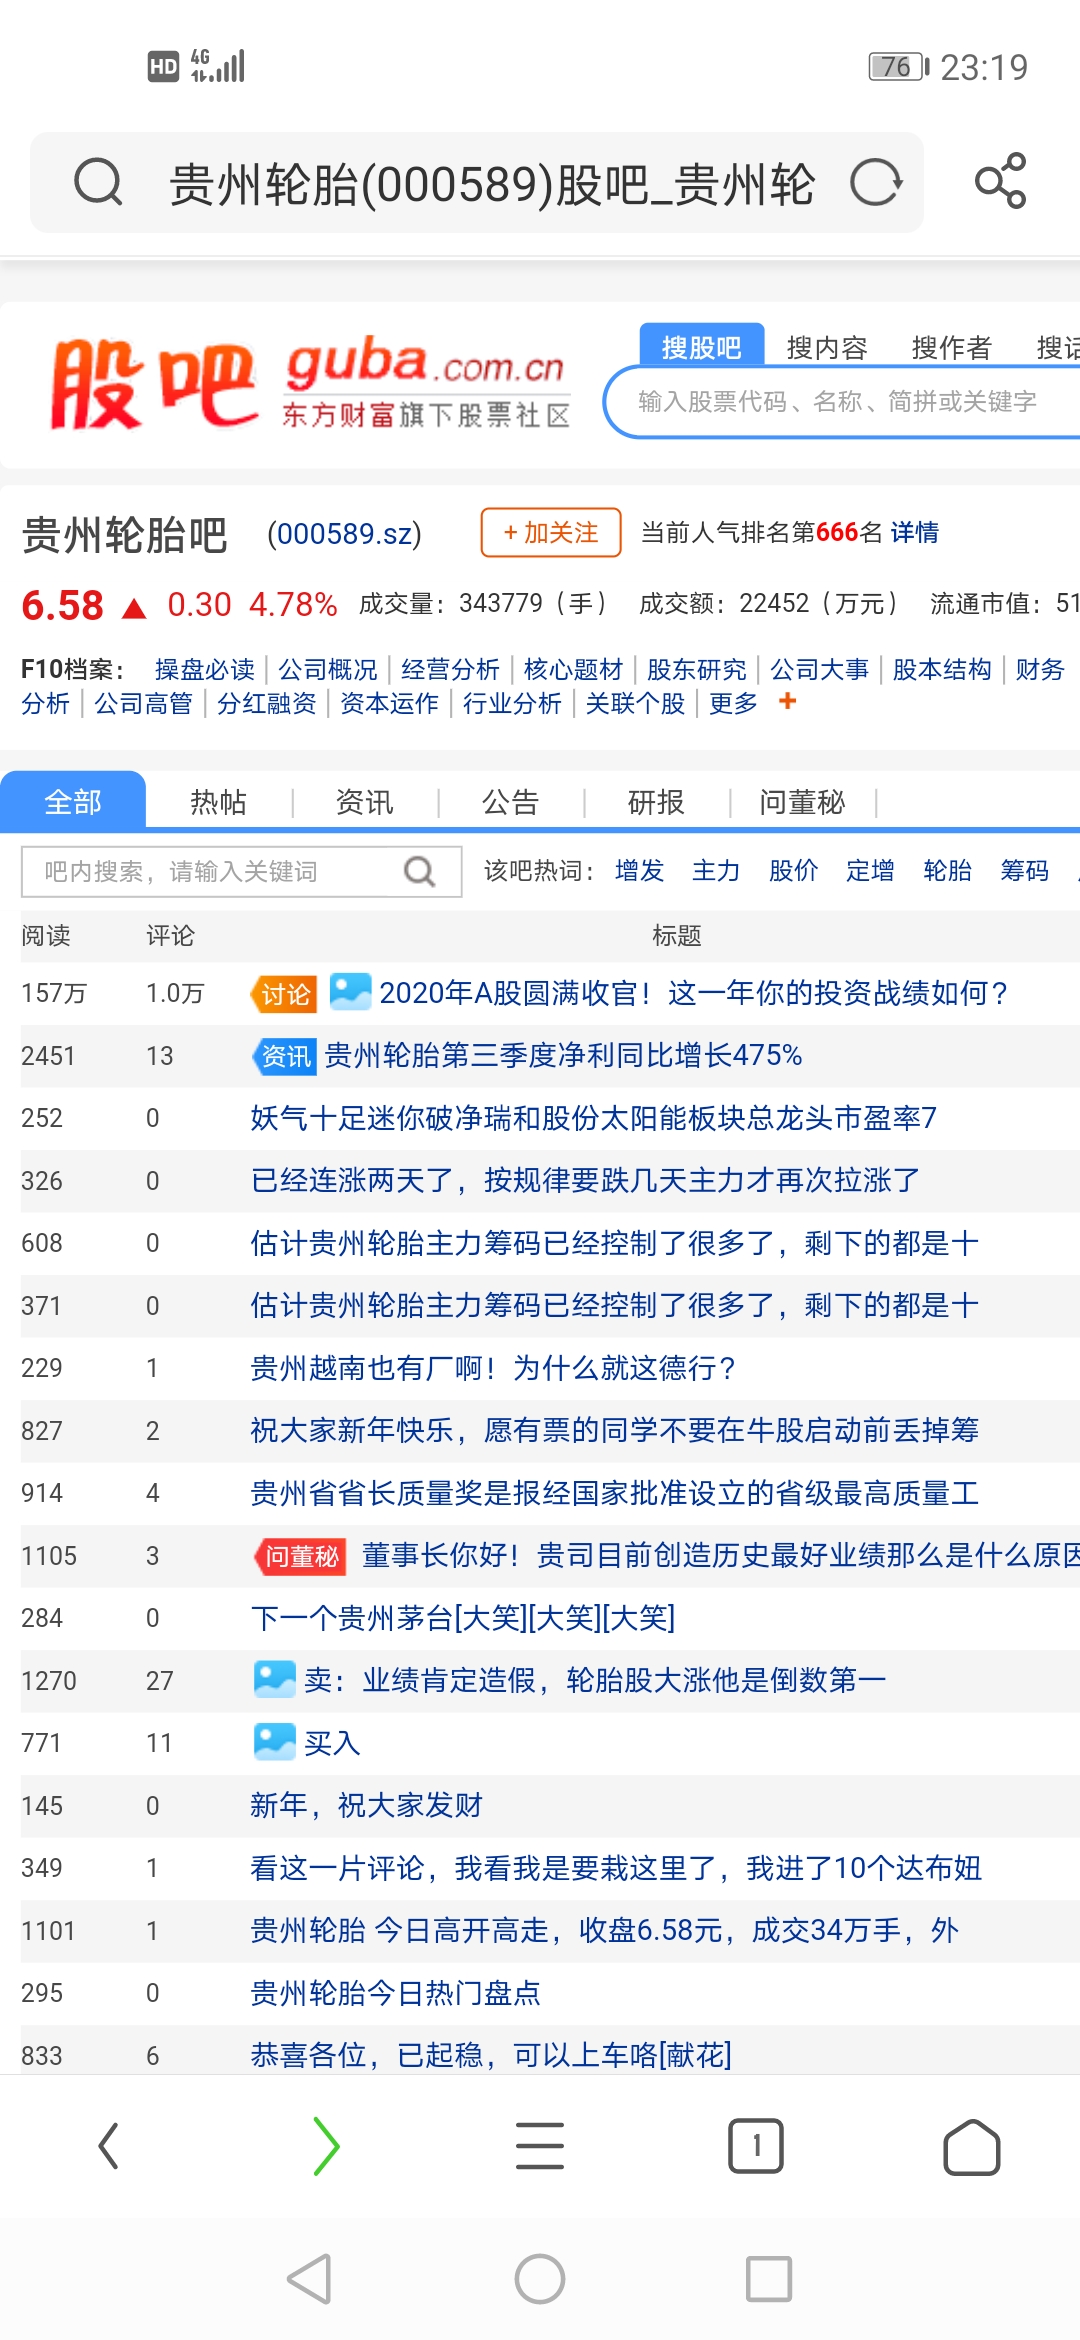
Task: Tap the browser home icon
Action: pos(972,2146)
